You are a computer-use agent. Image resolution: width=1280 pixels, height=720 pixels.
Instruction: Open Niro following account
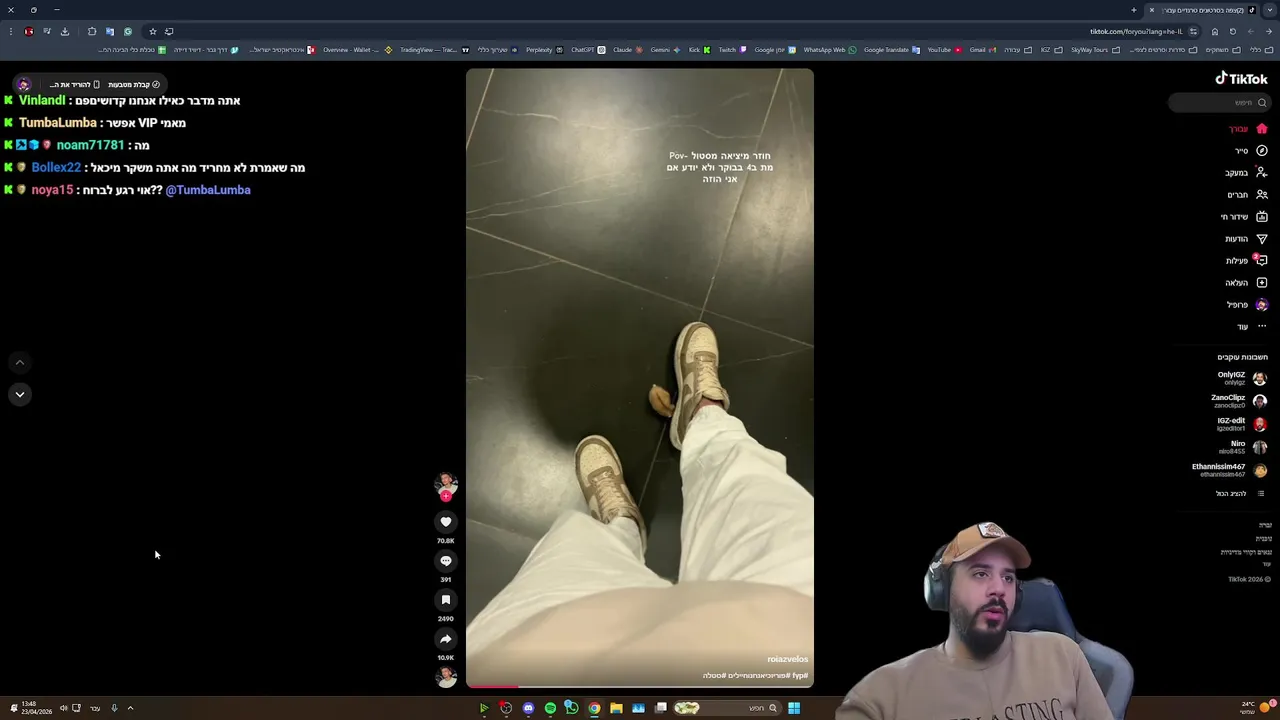click(1243, 447)
